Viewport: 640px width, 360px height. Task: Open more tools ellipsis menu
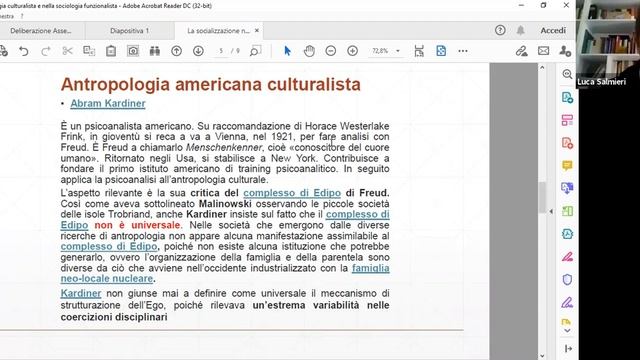[463, 51]
